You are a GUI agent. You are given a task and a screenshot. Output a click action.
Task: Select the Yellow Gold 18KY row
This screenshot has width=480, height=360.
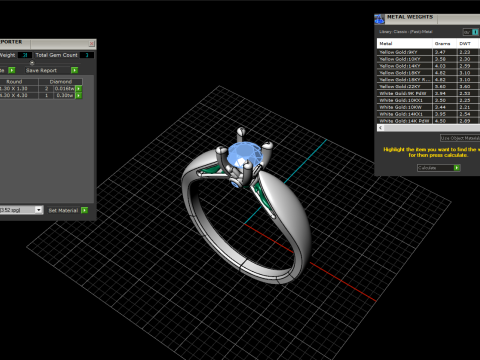[428, 73]
